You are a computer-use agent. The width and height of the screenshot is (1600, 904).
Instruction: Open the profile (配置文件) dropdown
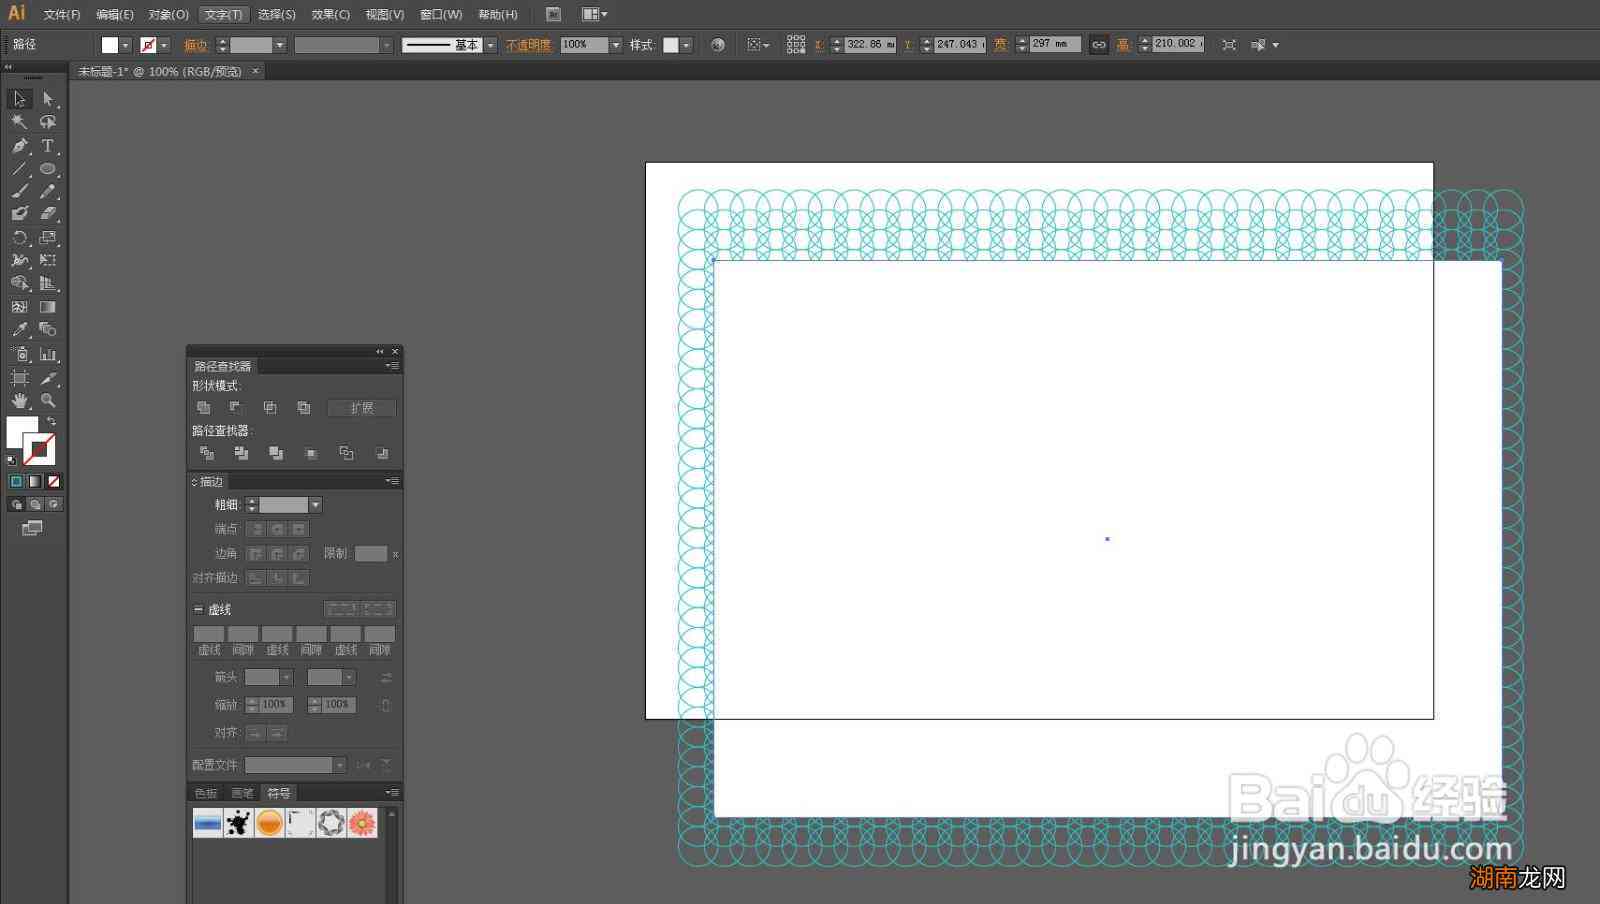pyautogui.click(x=340, y=765)
